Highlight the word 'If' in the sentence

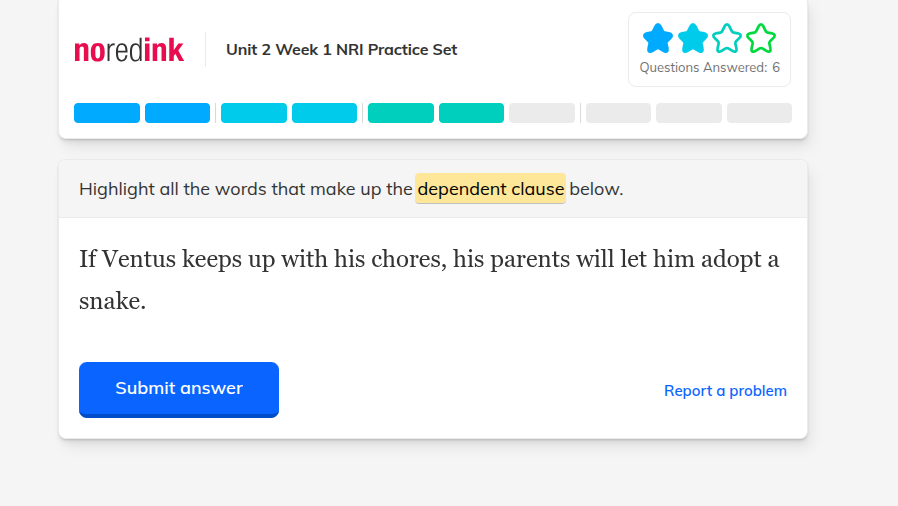pyautogui.click(x=88, y=259)
